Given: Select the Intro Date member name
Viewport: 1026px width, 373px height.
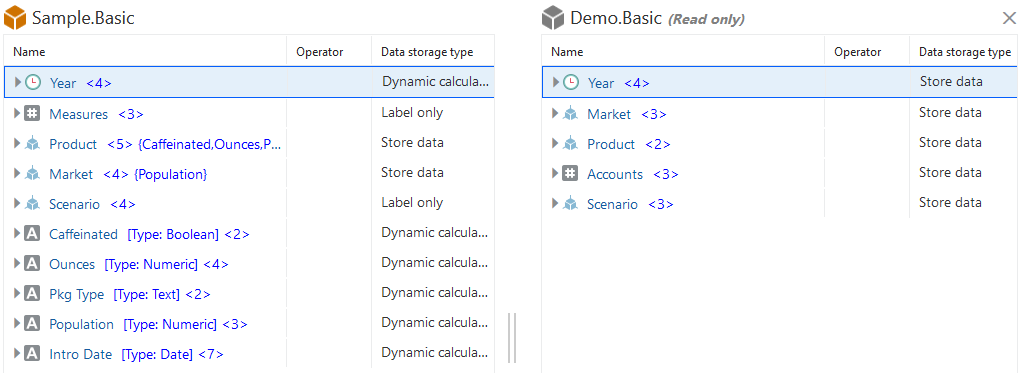Looking at the screenshot, I should point(80,355).
